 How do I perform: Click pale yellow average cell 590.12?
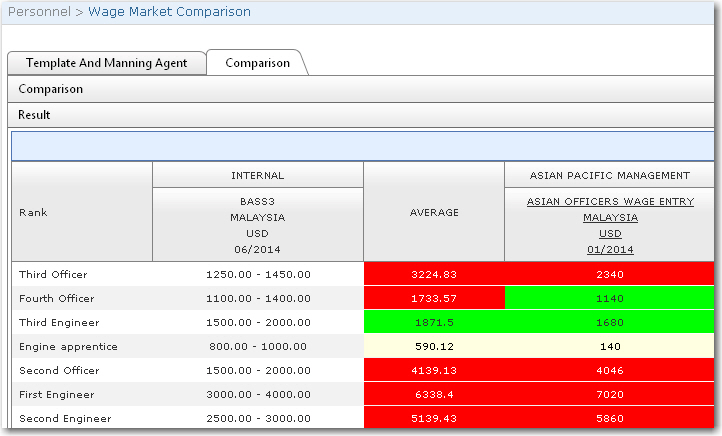434,347
